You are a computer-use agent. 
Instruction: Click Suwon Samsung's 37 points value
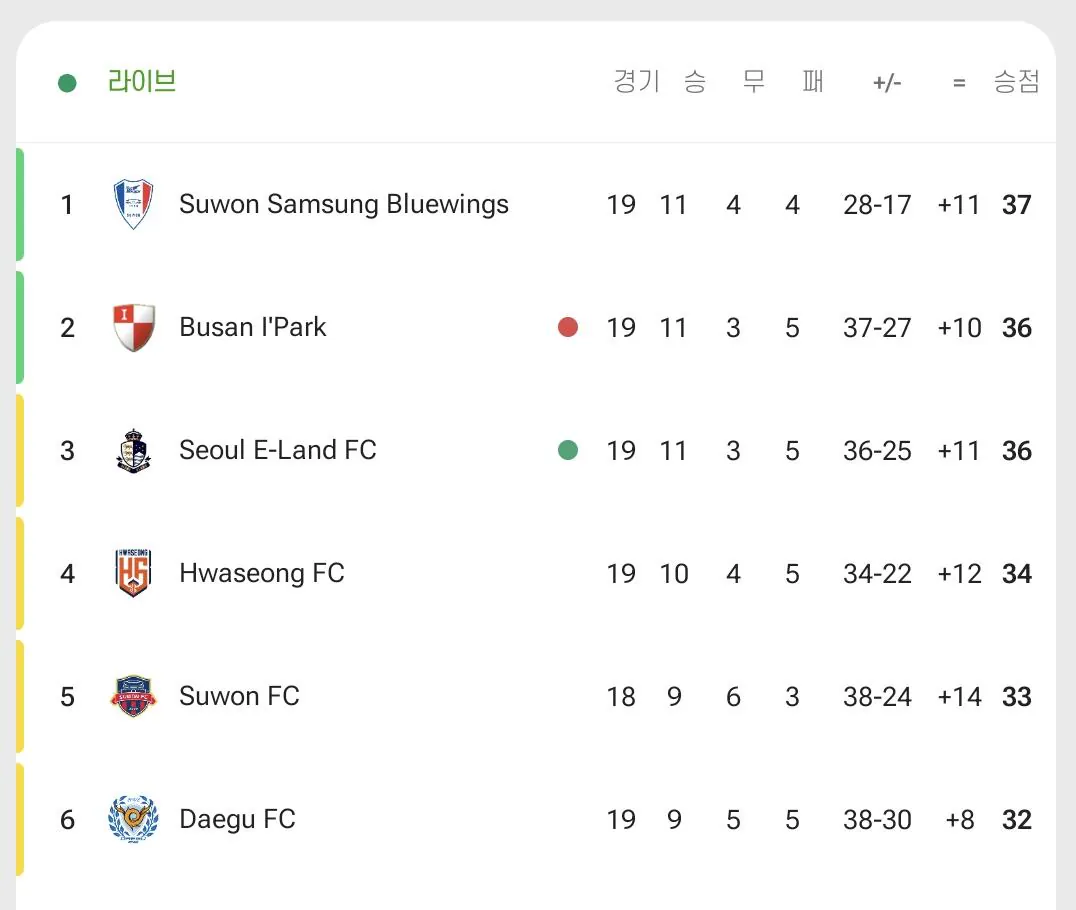click(x=1016, y=205)
